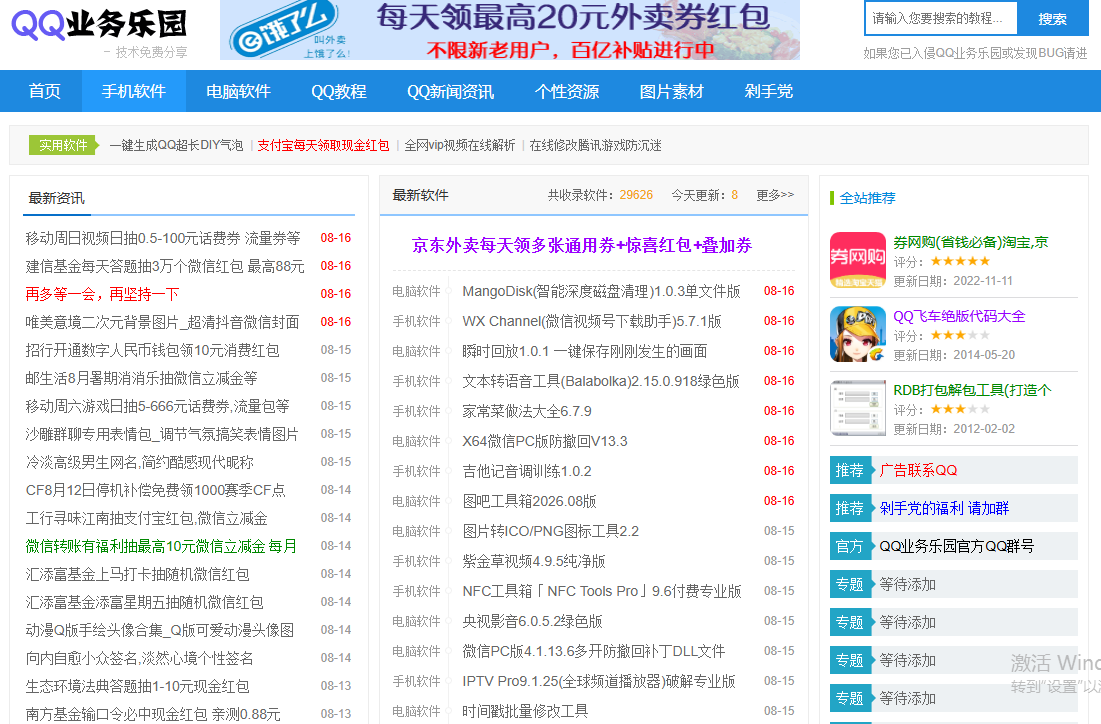Open software 吉他记音调训练1.0.2

(x=527, y=471)
